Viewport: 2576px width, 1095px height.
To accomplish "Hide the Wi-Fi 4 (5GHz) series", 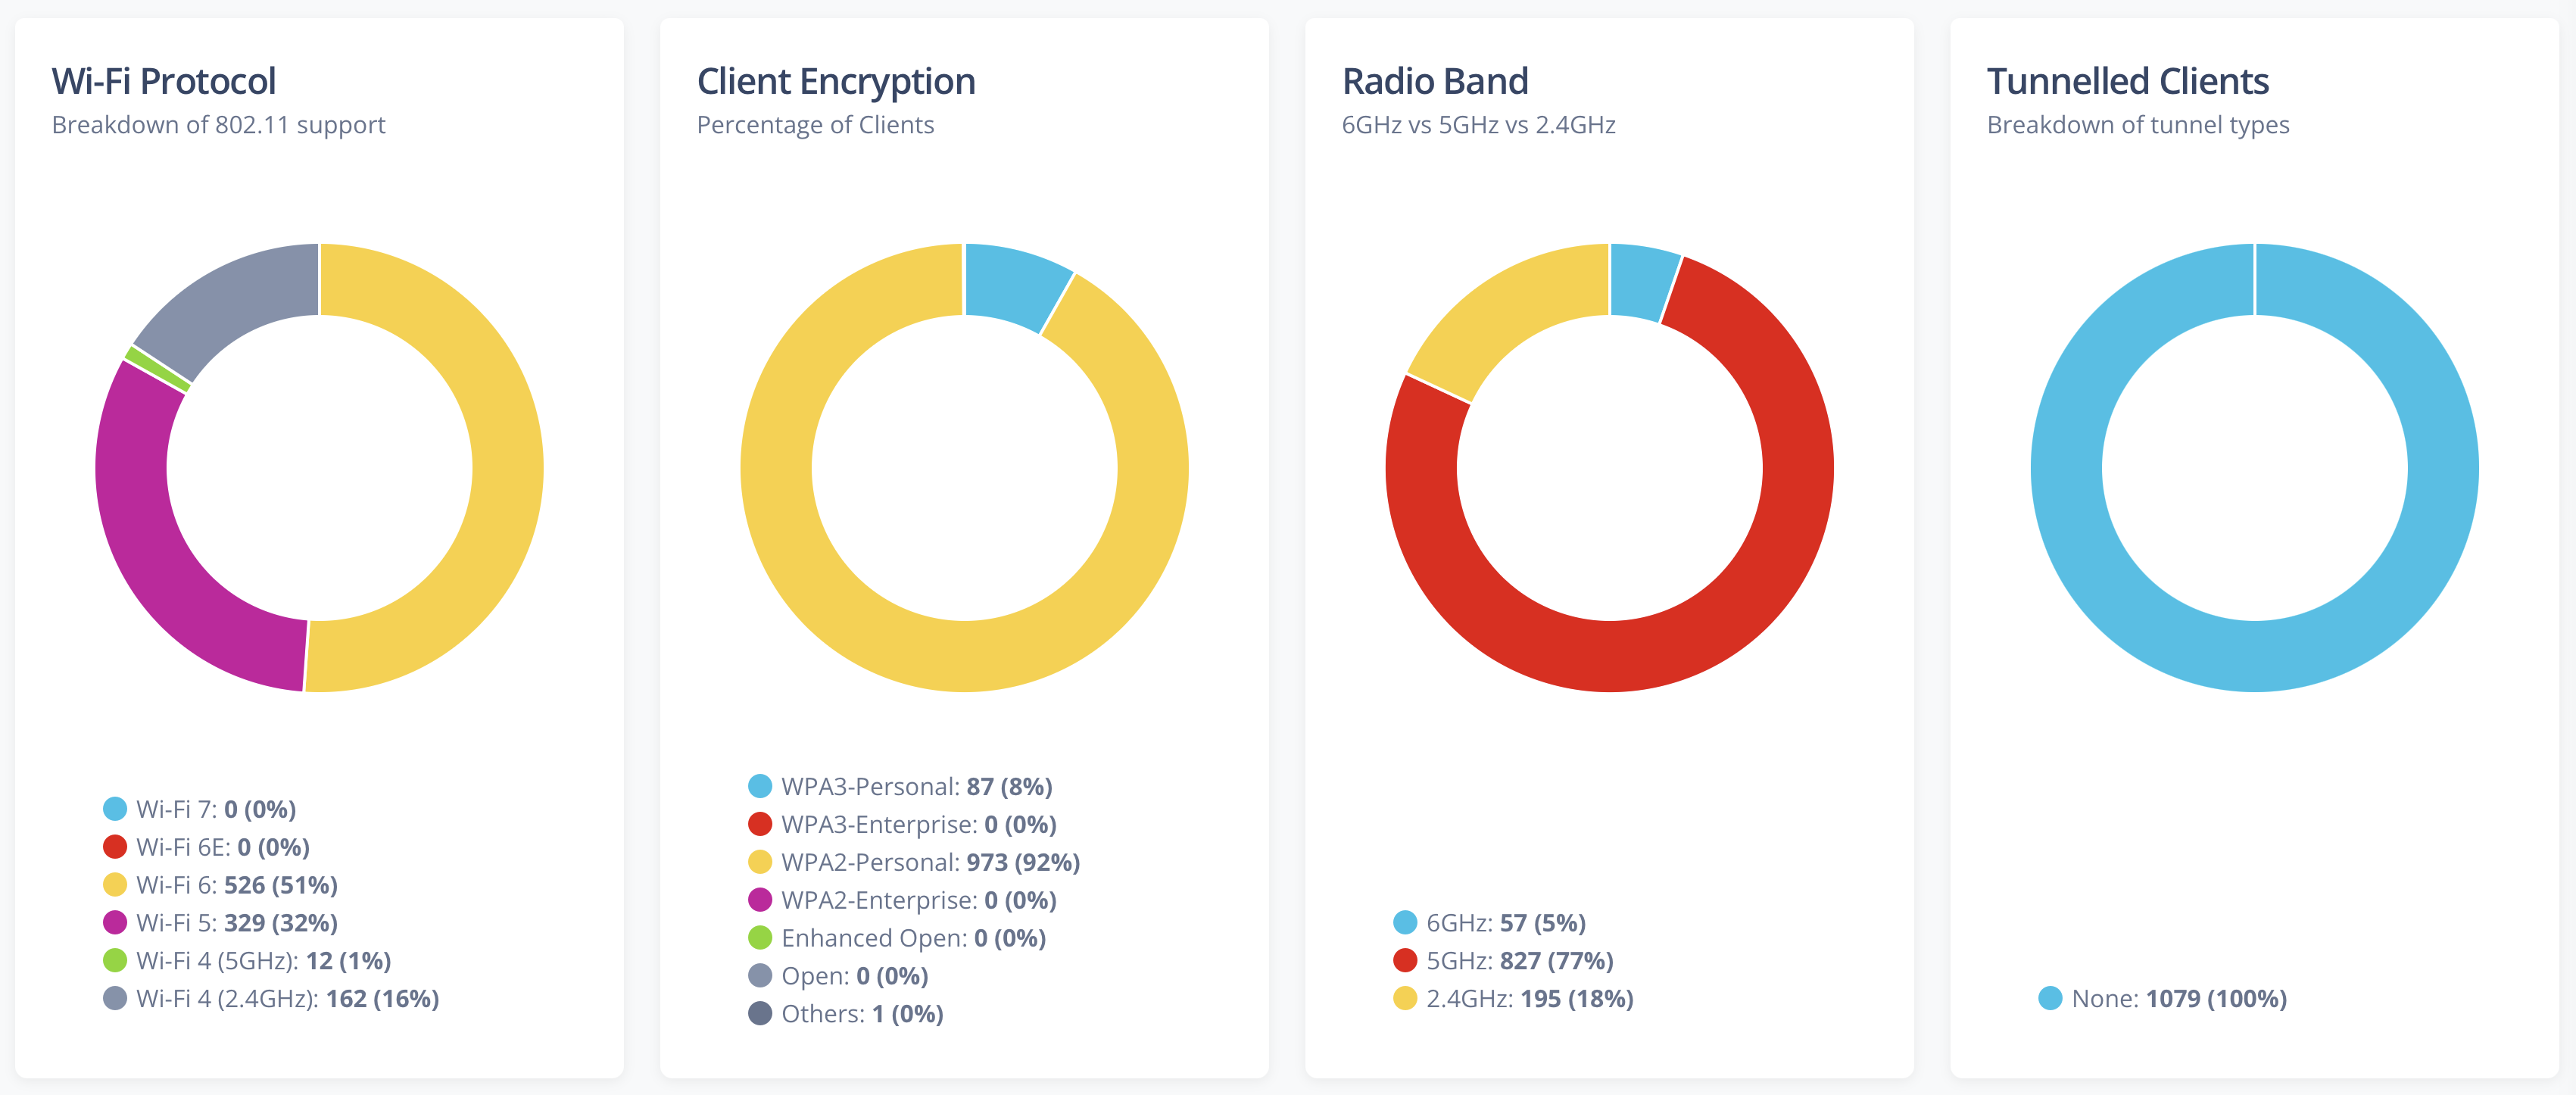I will coord(262,961).
